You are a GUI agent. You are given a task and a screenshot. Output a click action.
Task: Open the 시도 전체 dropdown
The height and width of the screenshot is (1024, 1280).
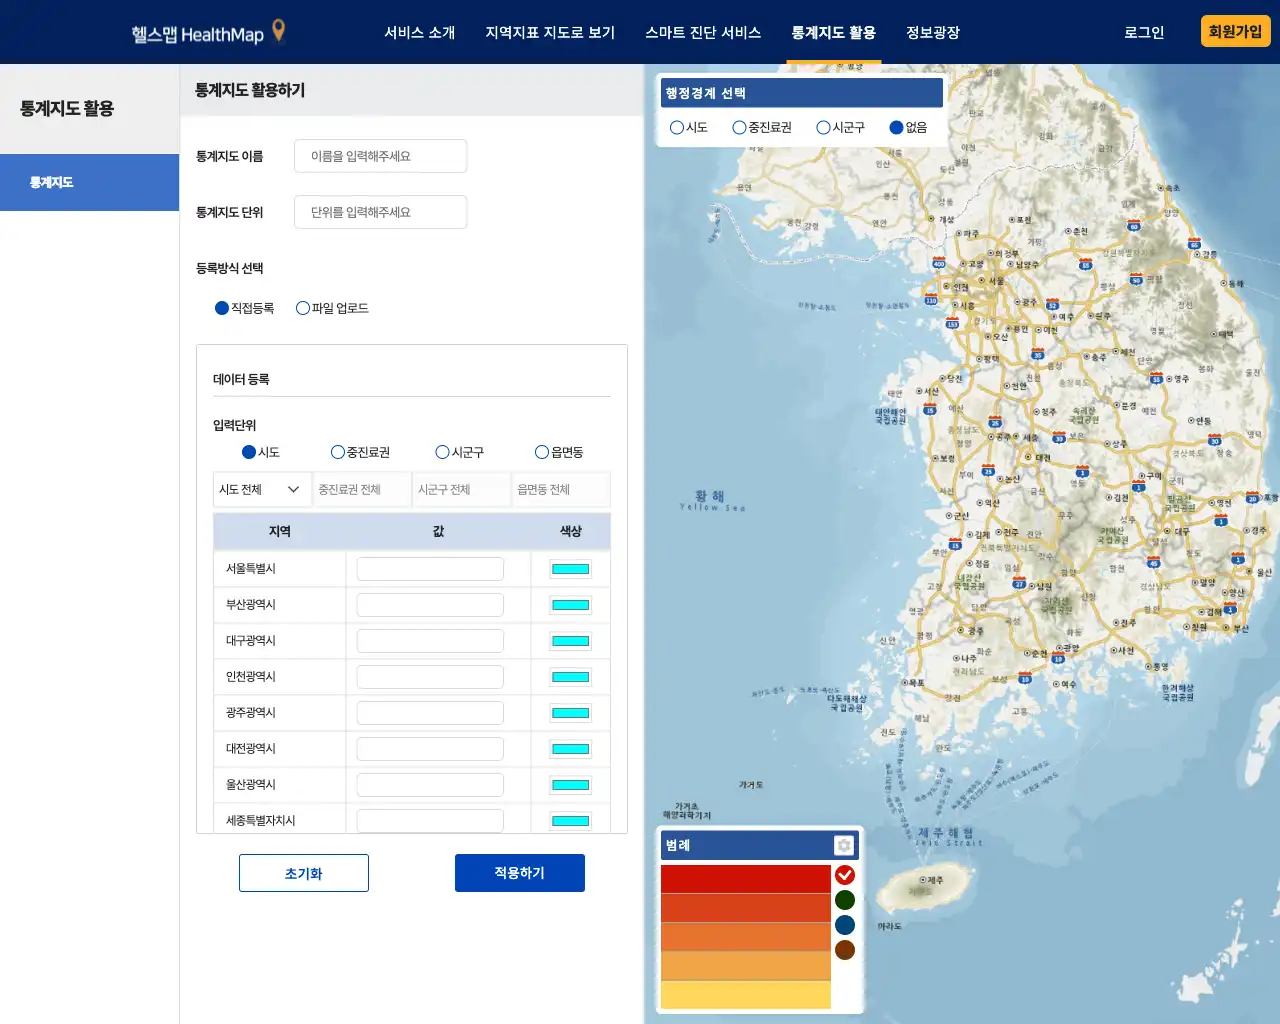(x=261, y=489)
